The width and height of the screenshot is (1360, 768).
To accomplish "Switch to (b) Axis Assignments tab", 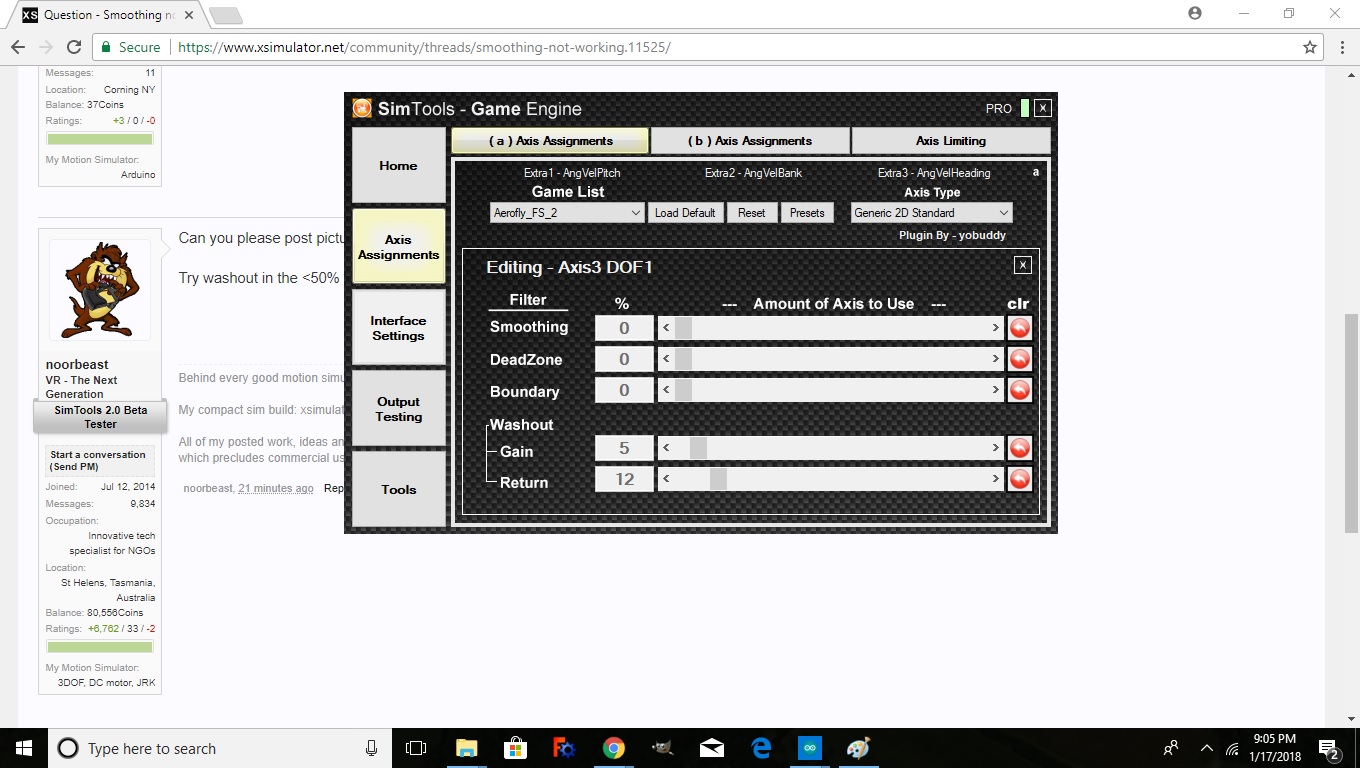I will [x=750, y=141].
